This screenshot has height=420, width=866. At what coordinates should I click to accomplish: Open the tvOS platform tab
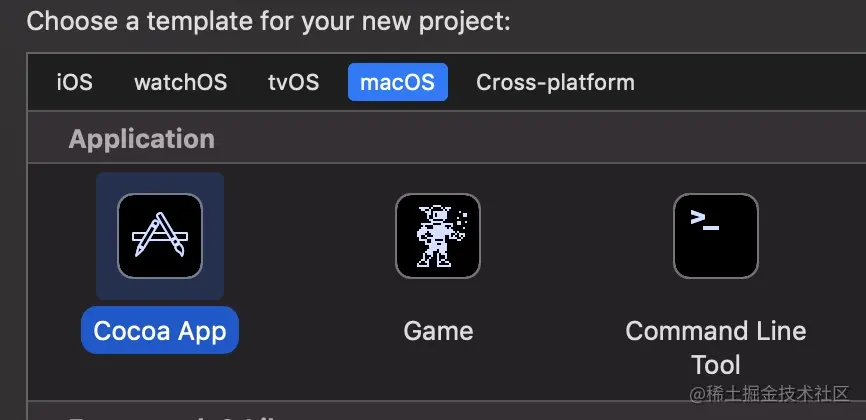coord(294,82)
